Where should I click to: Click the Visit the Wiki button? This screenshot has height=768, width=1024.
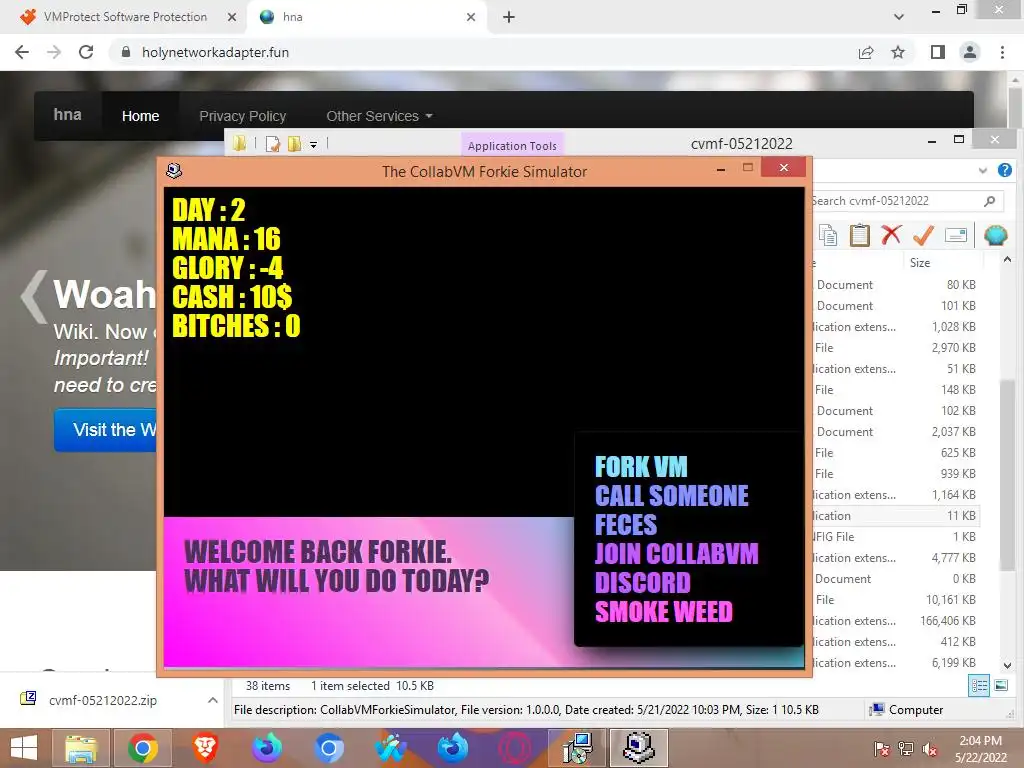106,430
